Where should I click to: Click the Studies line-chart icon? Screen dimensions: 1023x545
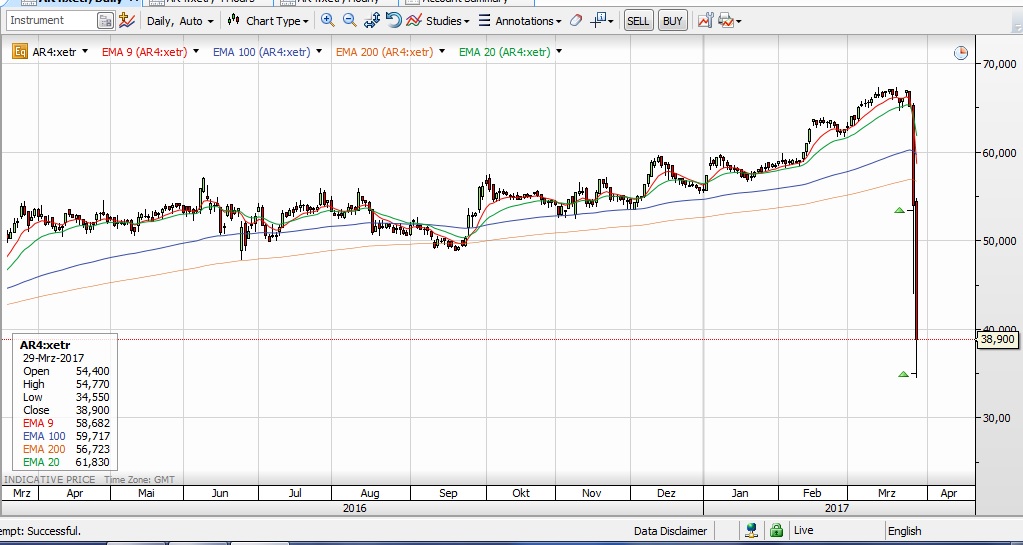click(414, 20)
